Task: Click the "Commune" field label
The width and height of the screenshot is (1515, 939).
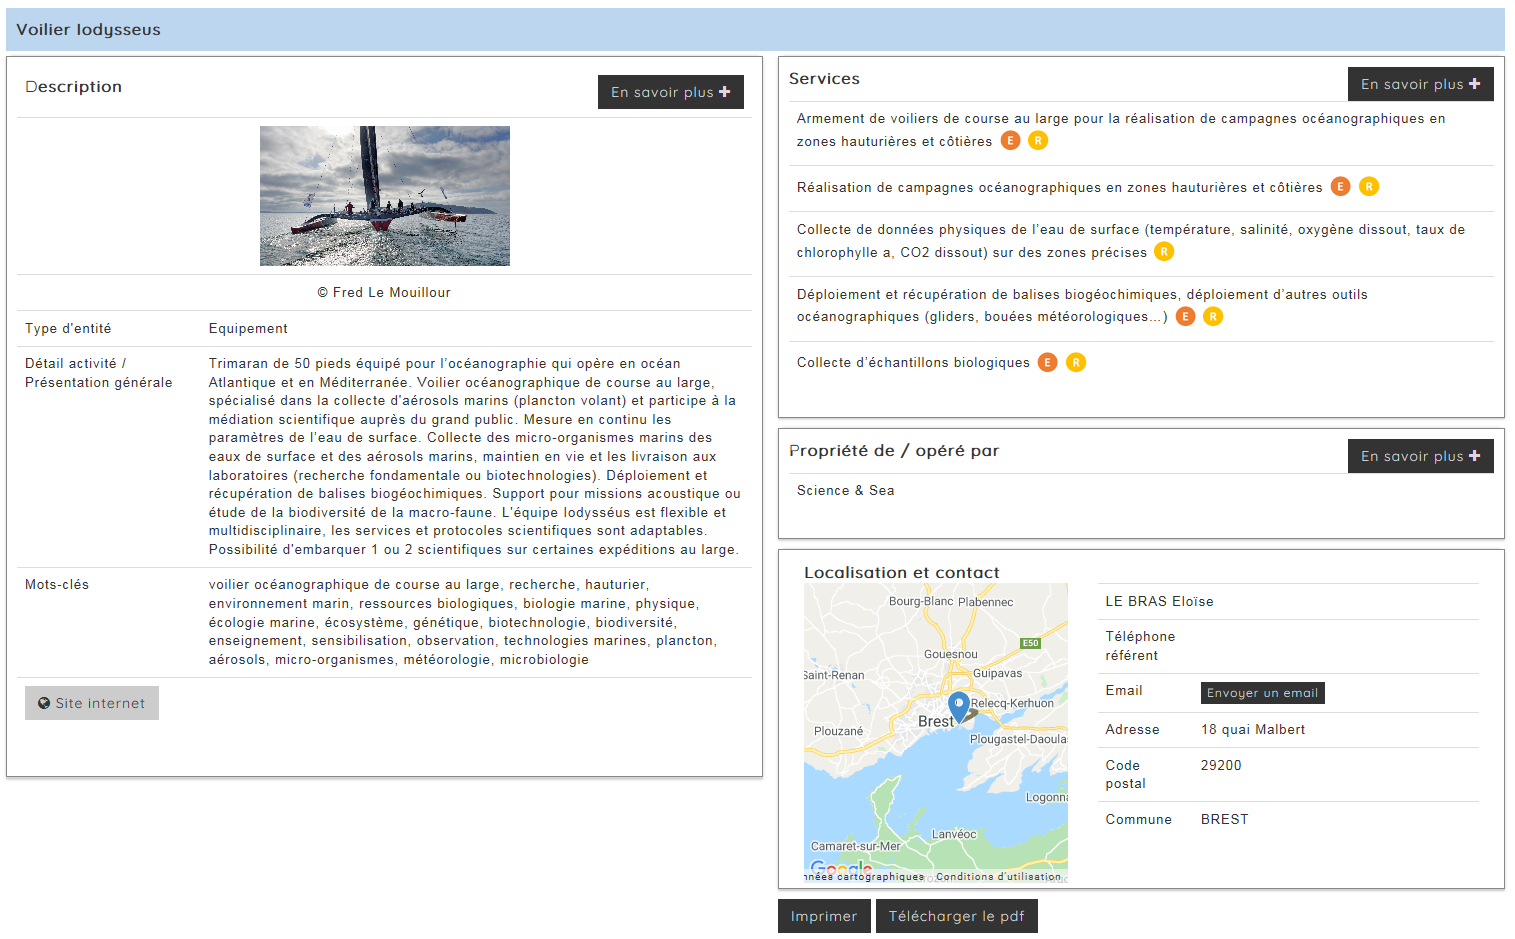Action: pos(1138,820)
